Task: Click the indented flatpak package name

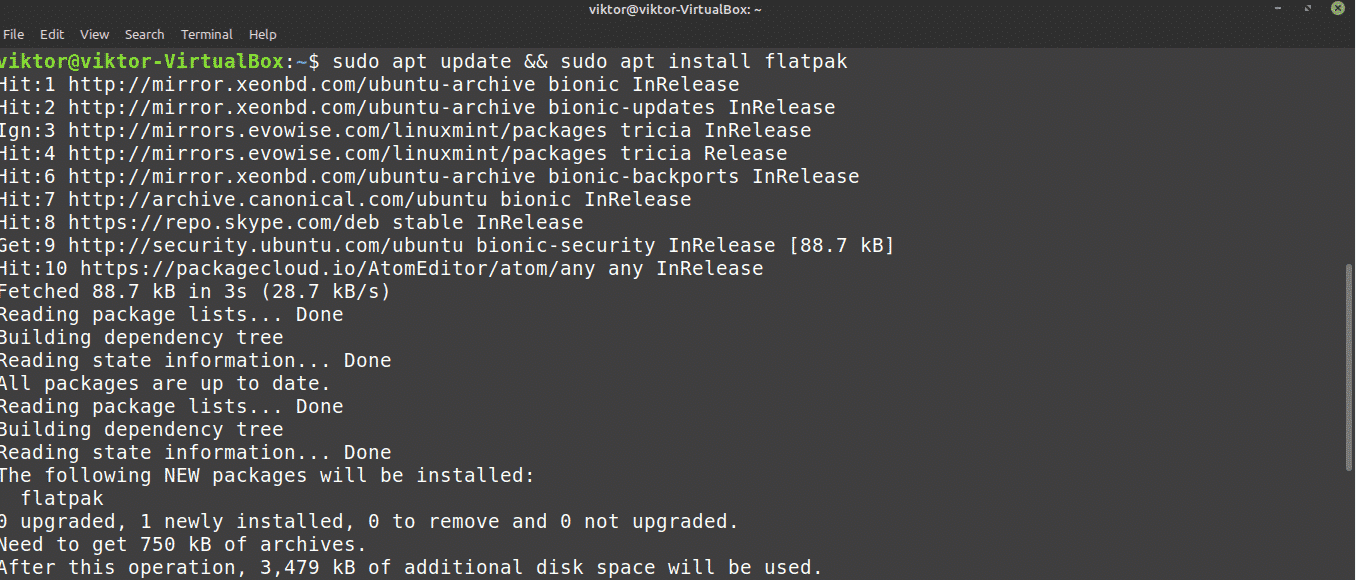Action: (62, 498)
